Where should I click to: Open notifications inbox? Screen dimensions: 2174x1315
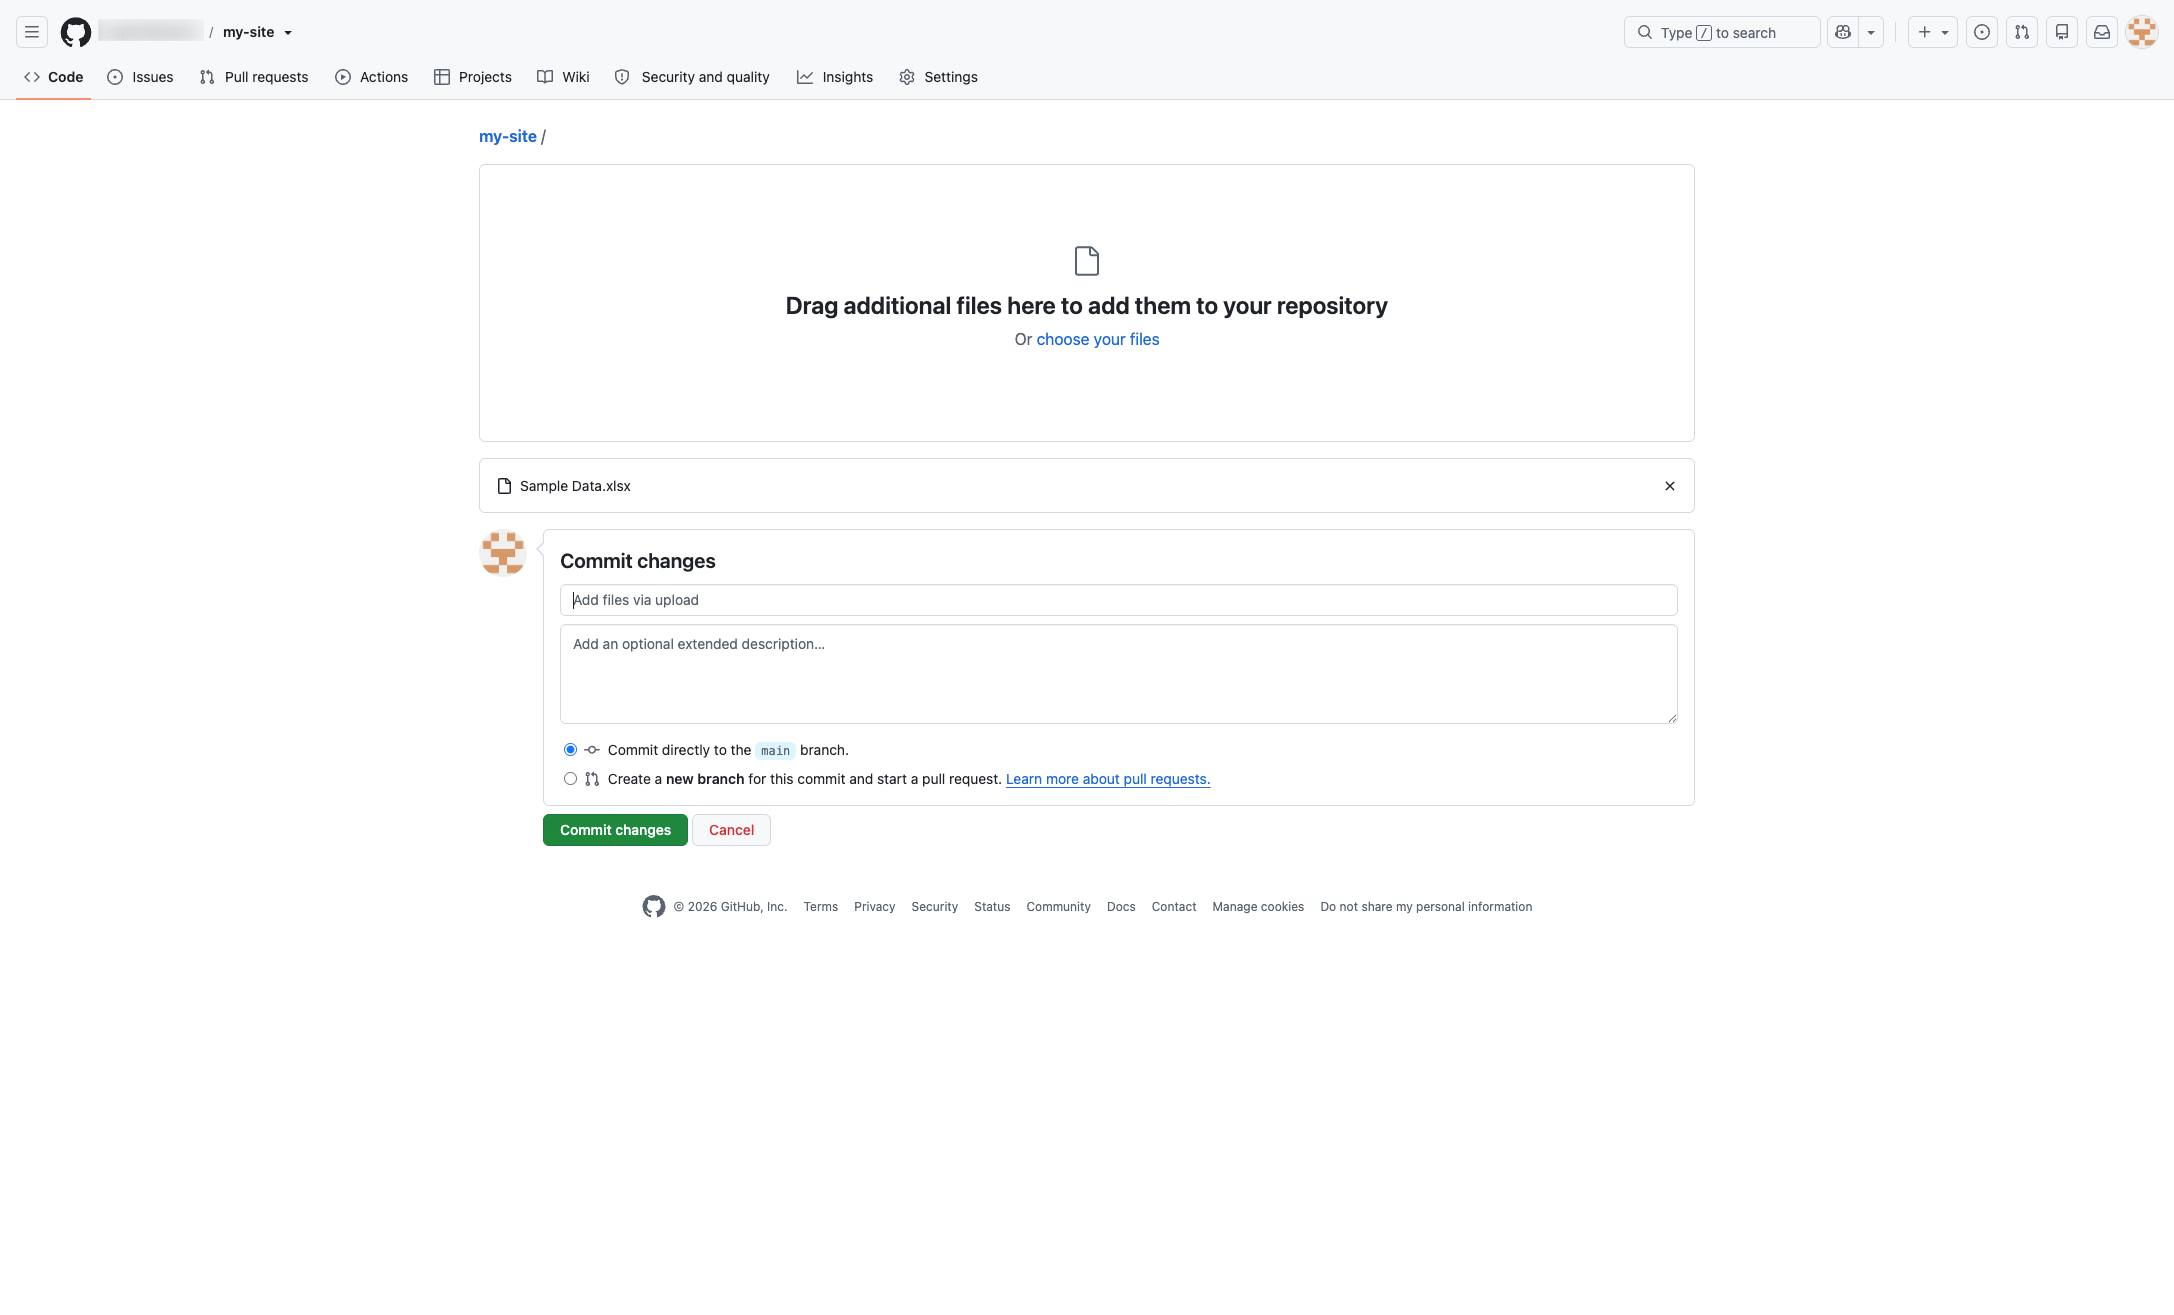tap(2102, 32)
